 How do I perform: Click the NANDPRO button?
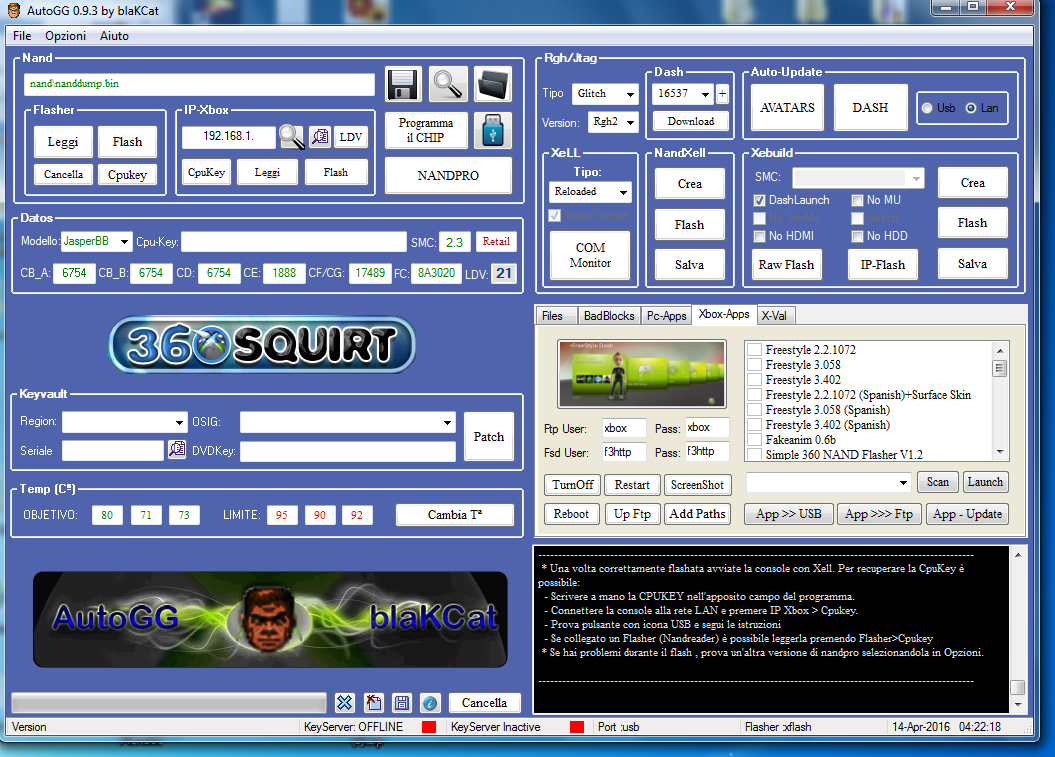(x=448, y=176)
